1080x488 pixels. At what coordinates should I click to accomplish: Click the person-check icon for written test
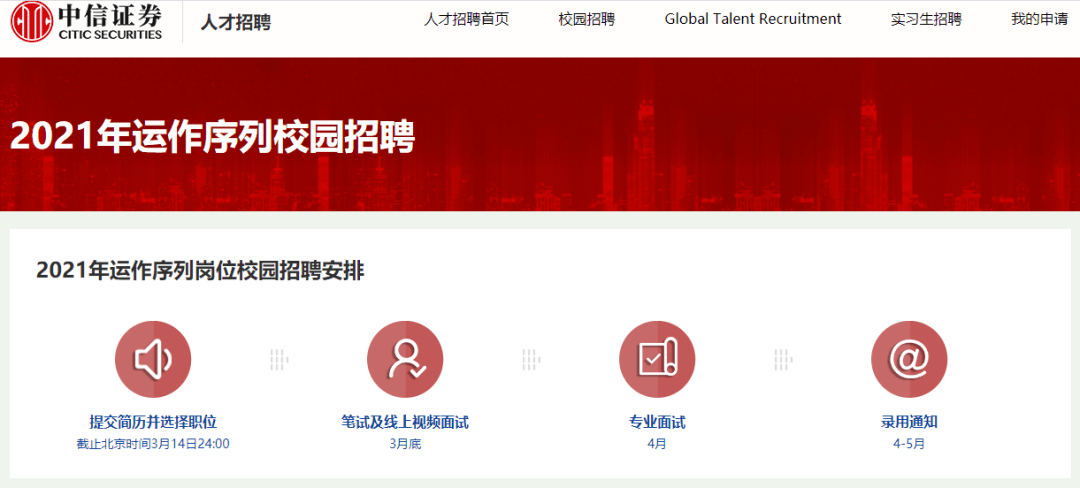coord(405,359)
